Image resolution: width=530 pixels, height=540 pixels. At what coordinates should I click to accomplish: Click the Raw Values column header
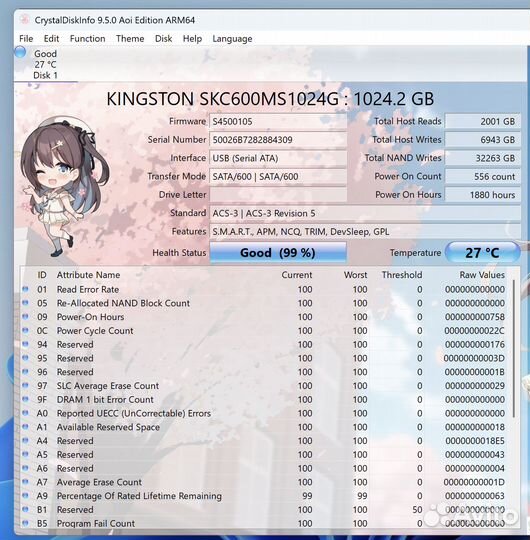482,275
